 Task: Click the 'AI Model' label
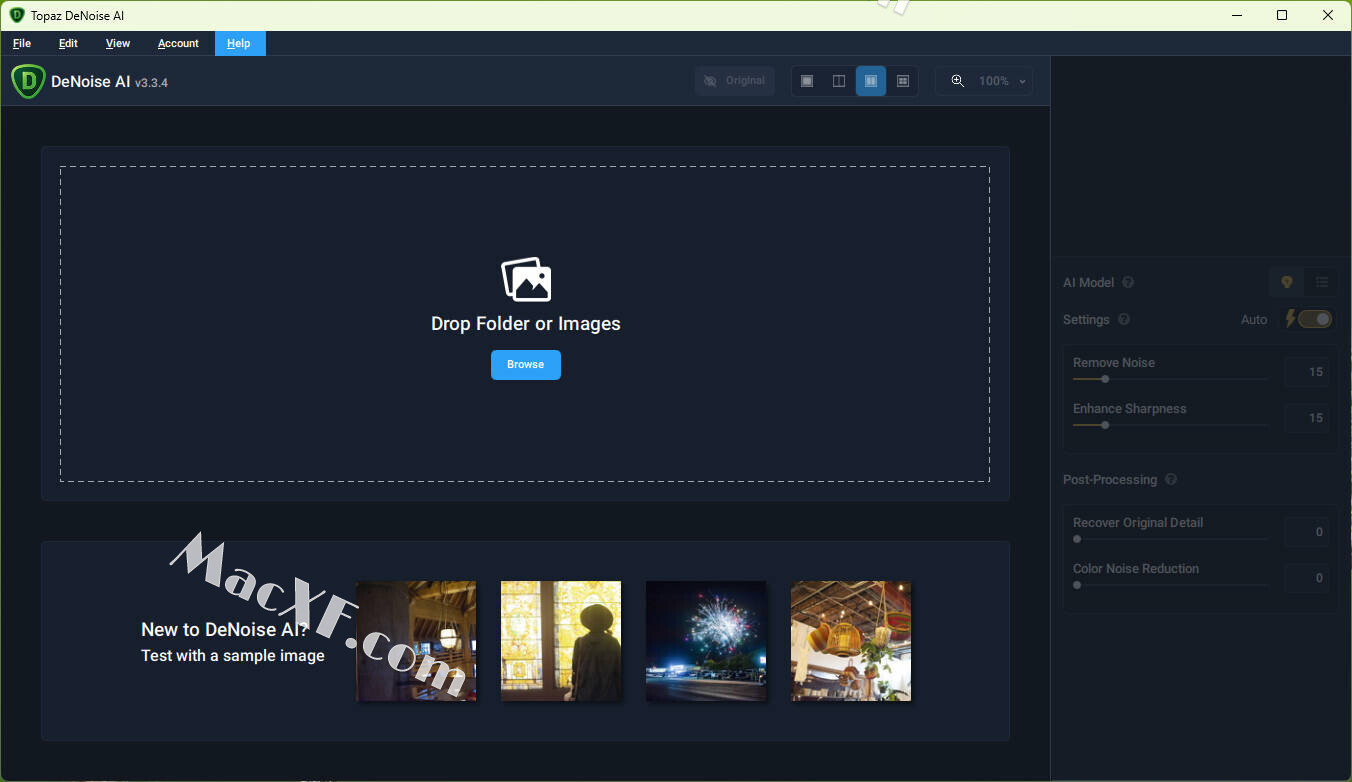(x=1088, y=283)
